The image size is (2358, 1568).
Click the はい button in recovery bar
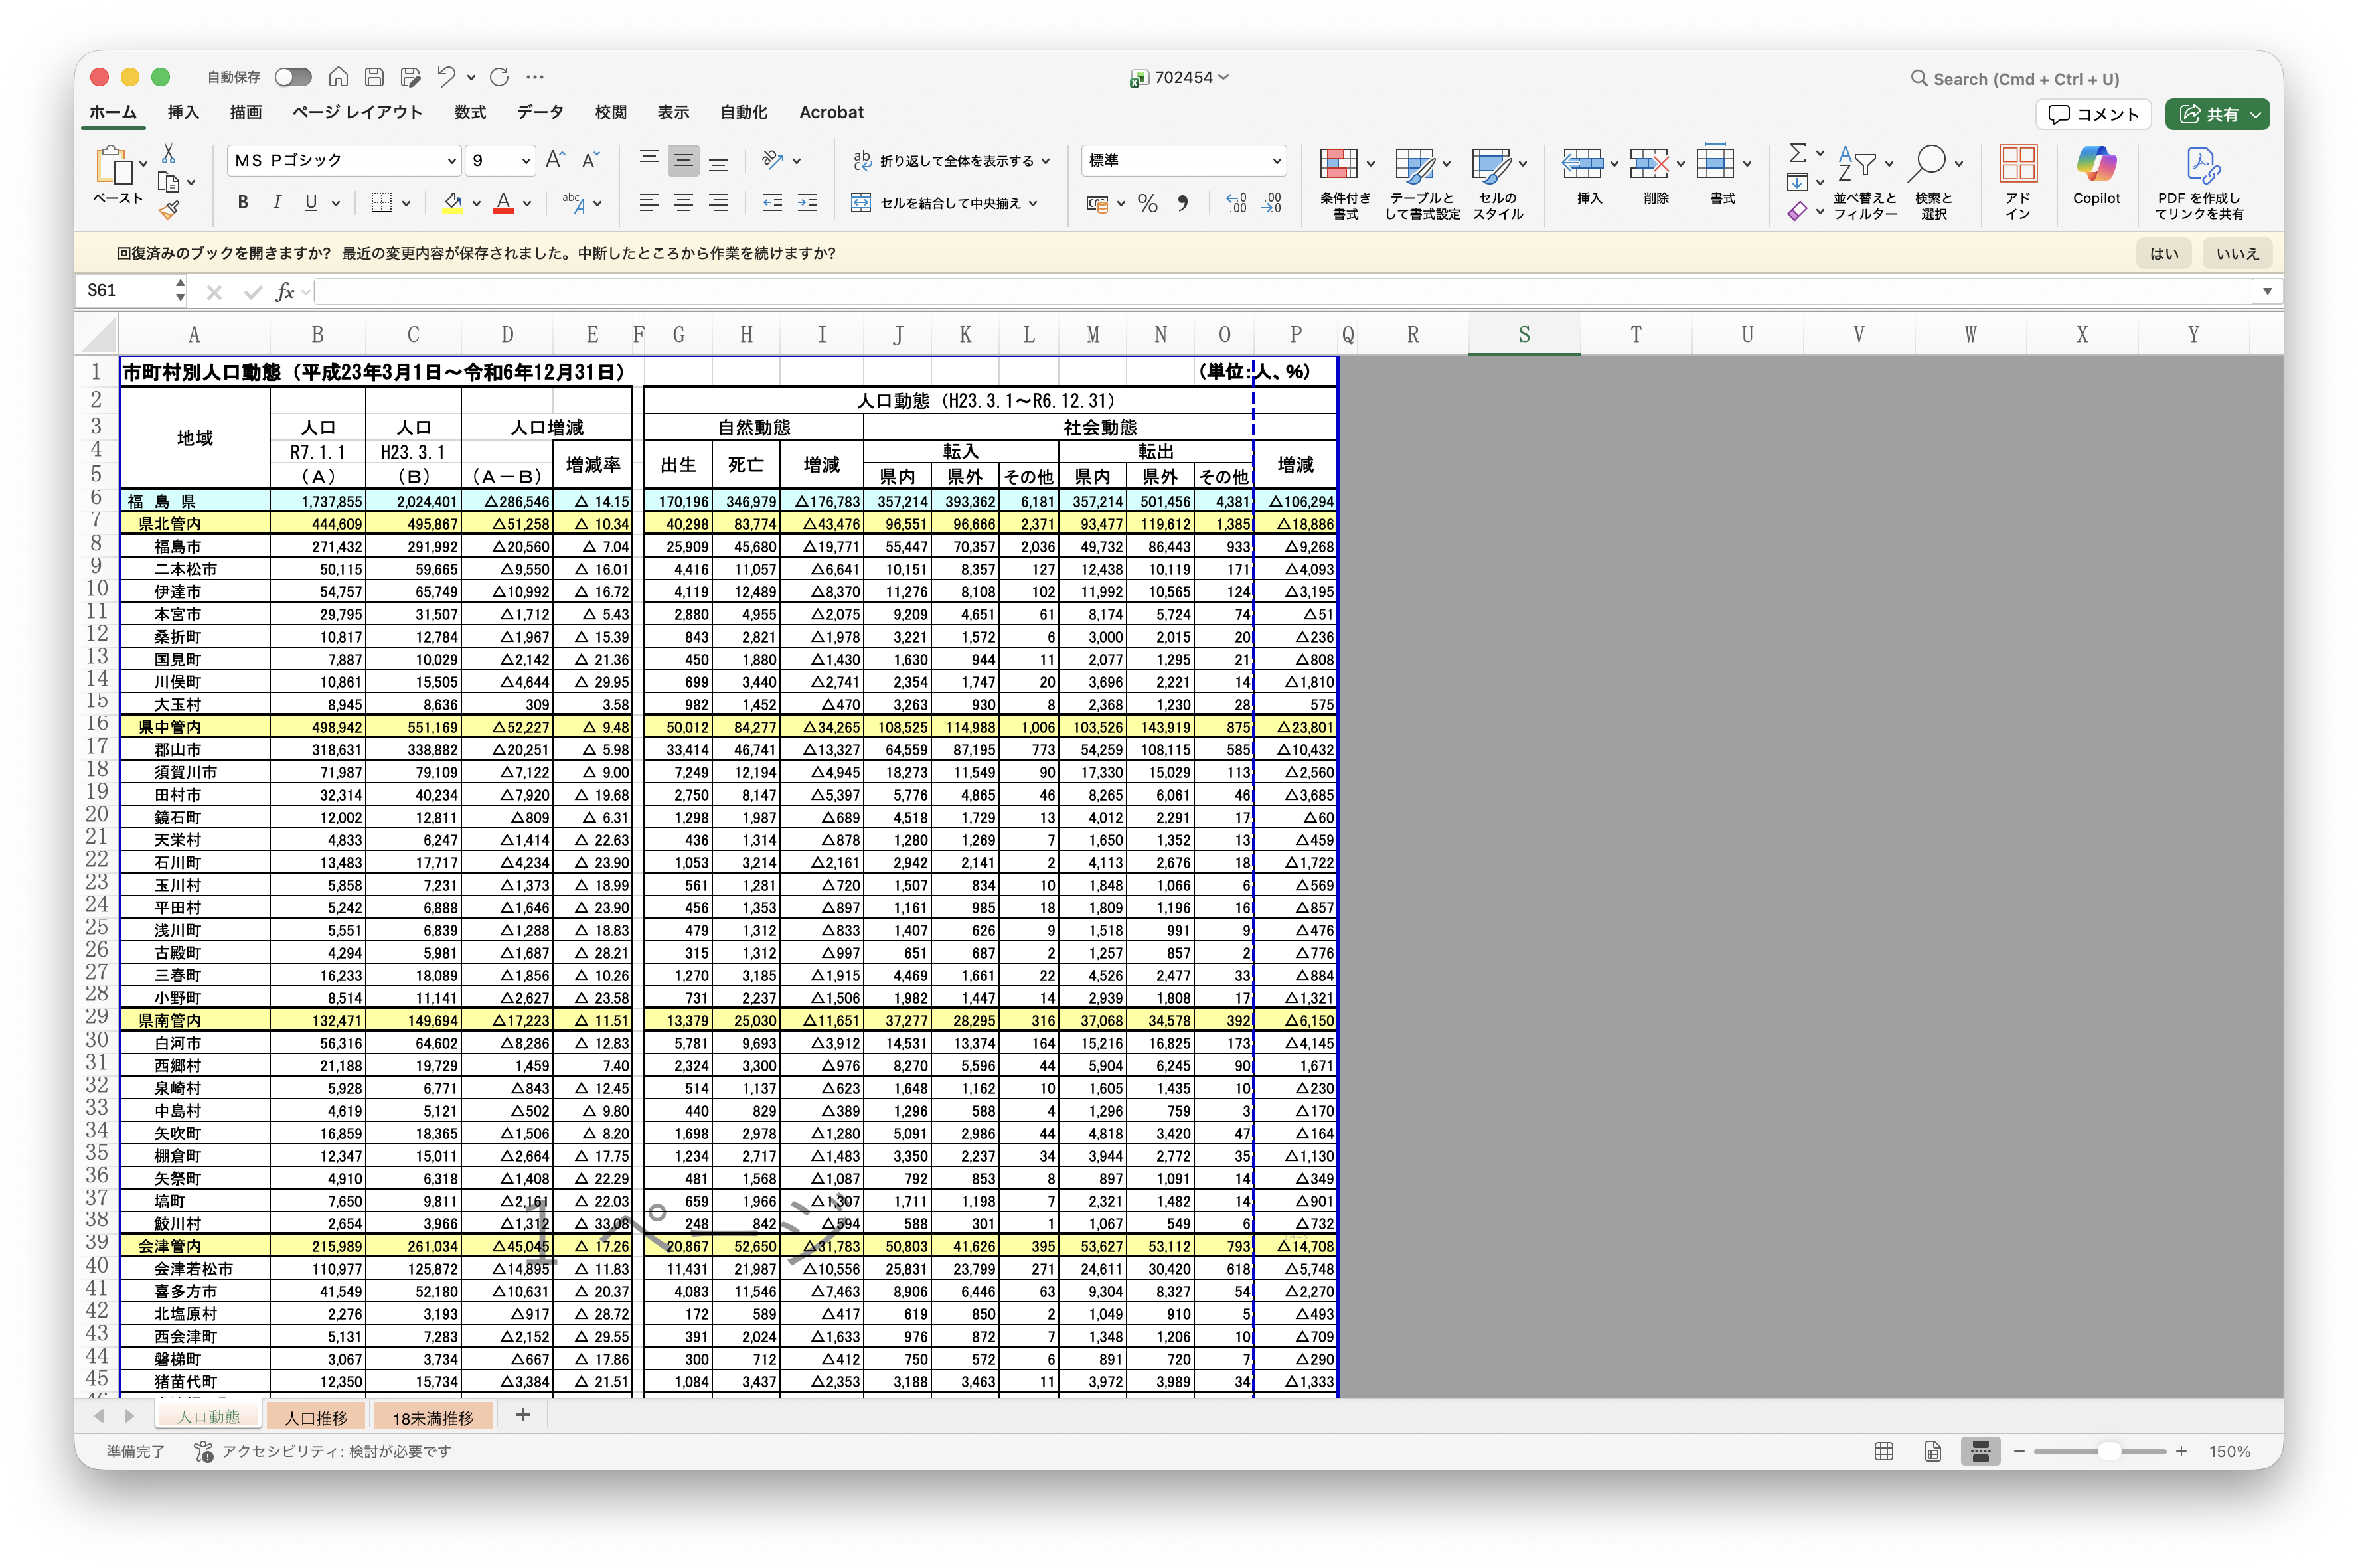pos(2163,253)
